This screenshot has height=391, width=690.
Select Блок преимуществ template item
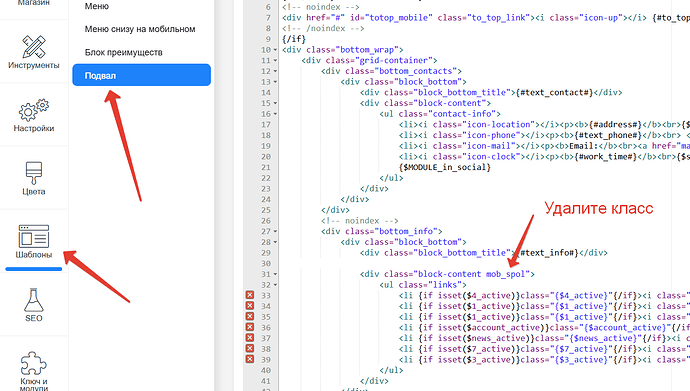pyautogui.click(x=124, y=52)
